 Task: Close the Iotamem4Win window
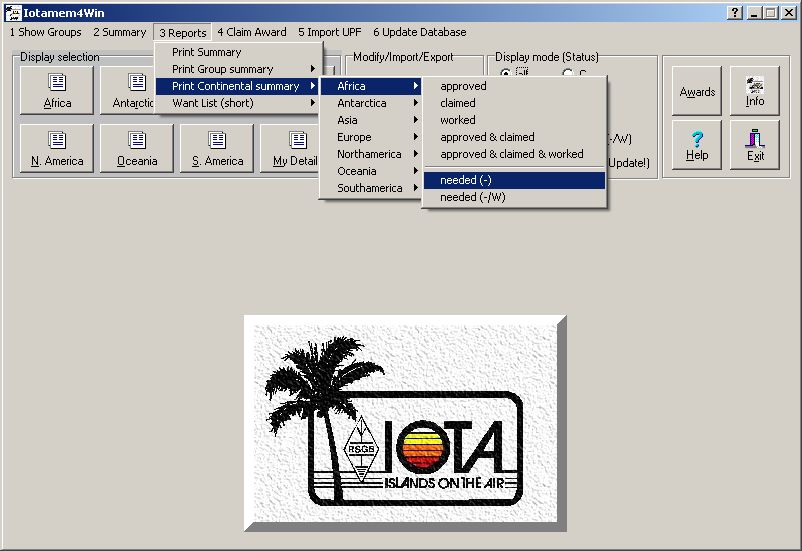788,13
